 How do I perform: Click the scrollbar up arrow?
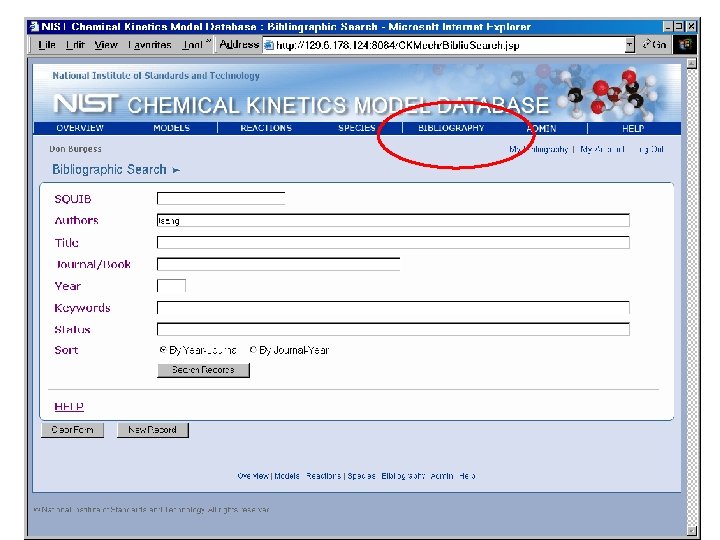click(x=692, y=63)
